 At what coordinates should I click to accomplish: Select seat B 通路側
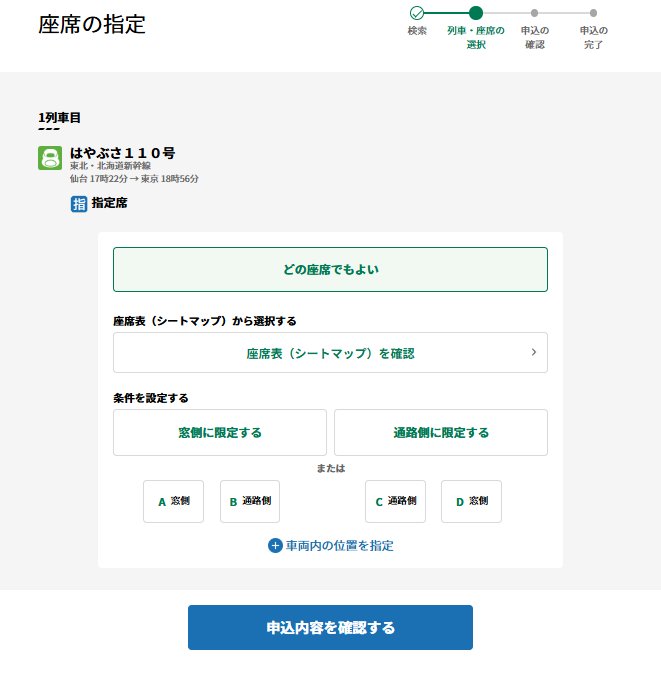pyautogui.click(x=250, y=501)
